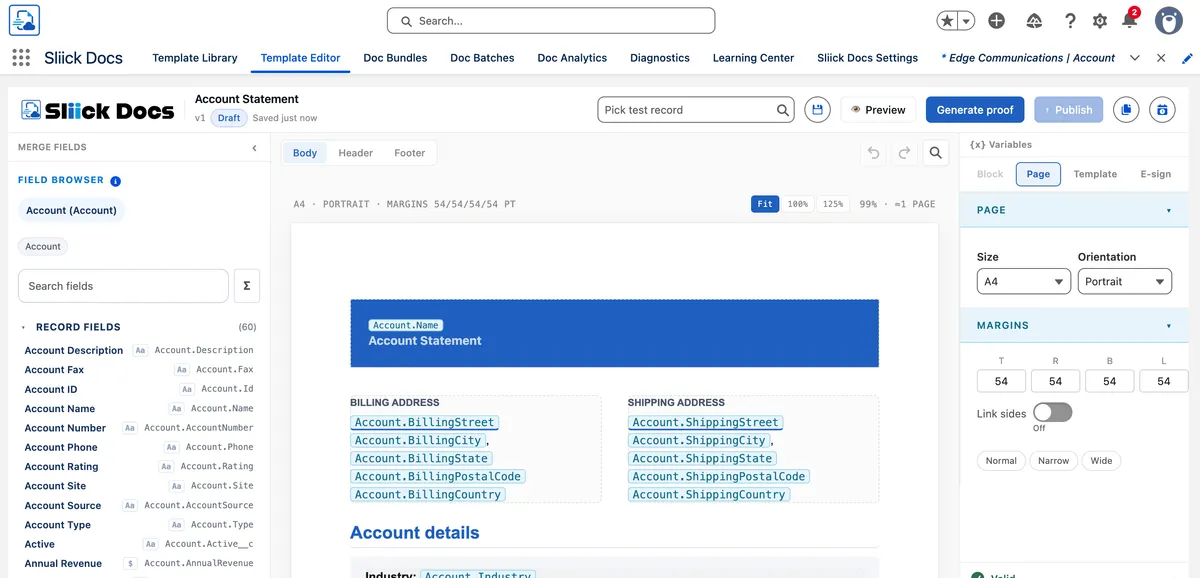
Task: Click the Draft status badge
Action: pos(229,118)
